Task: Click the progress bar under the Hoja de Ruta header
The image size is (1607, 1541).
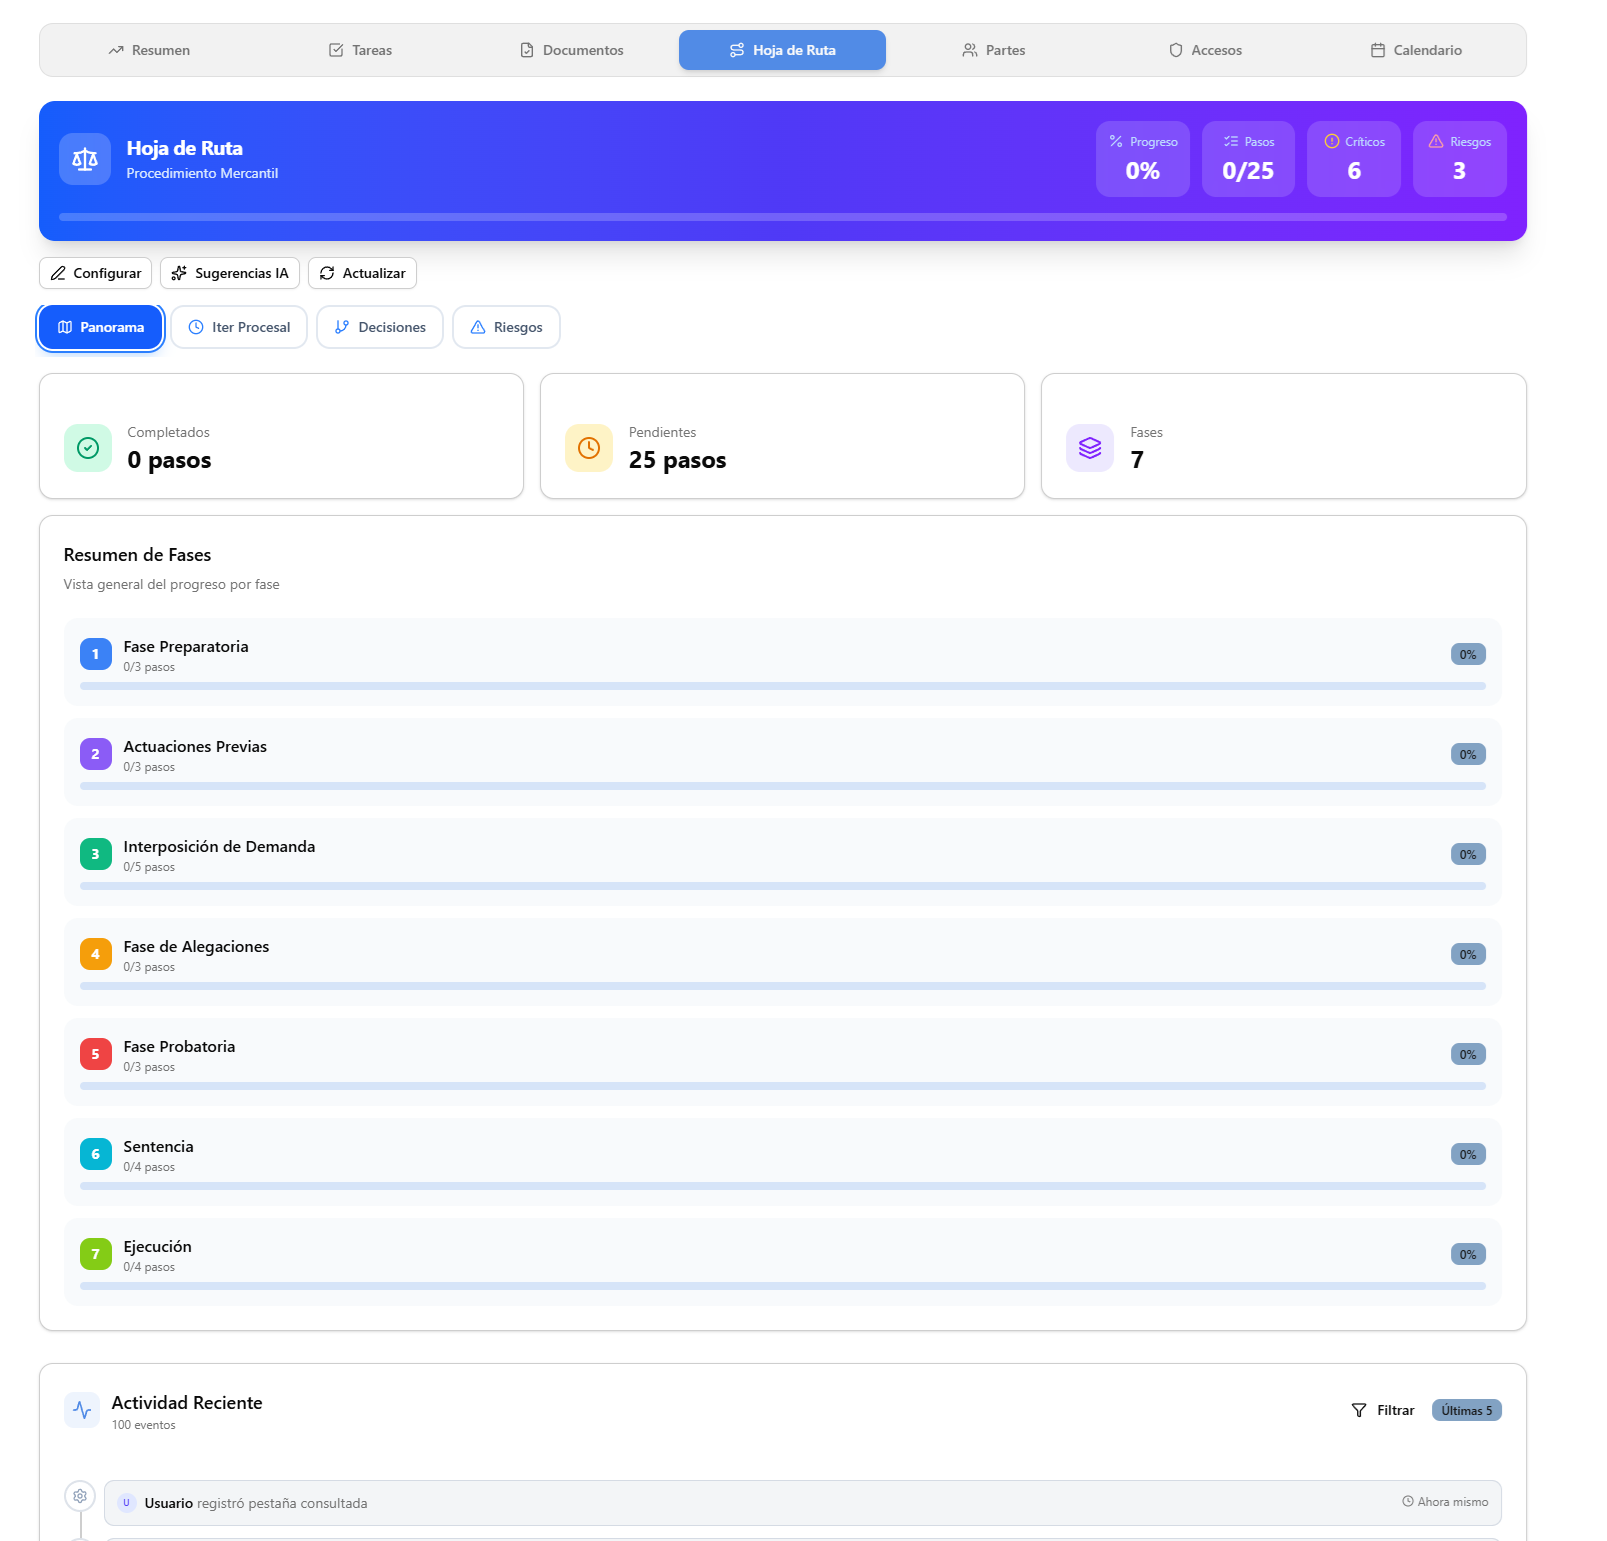Action: [783, 216]
